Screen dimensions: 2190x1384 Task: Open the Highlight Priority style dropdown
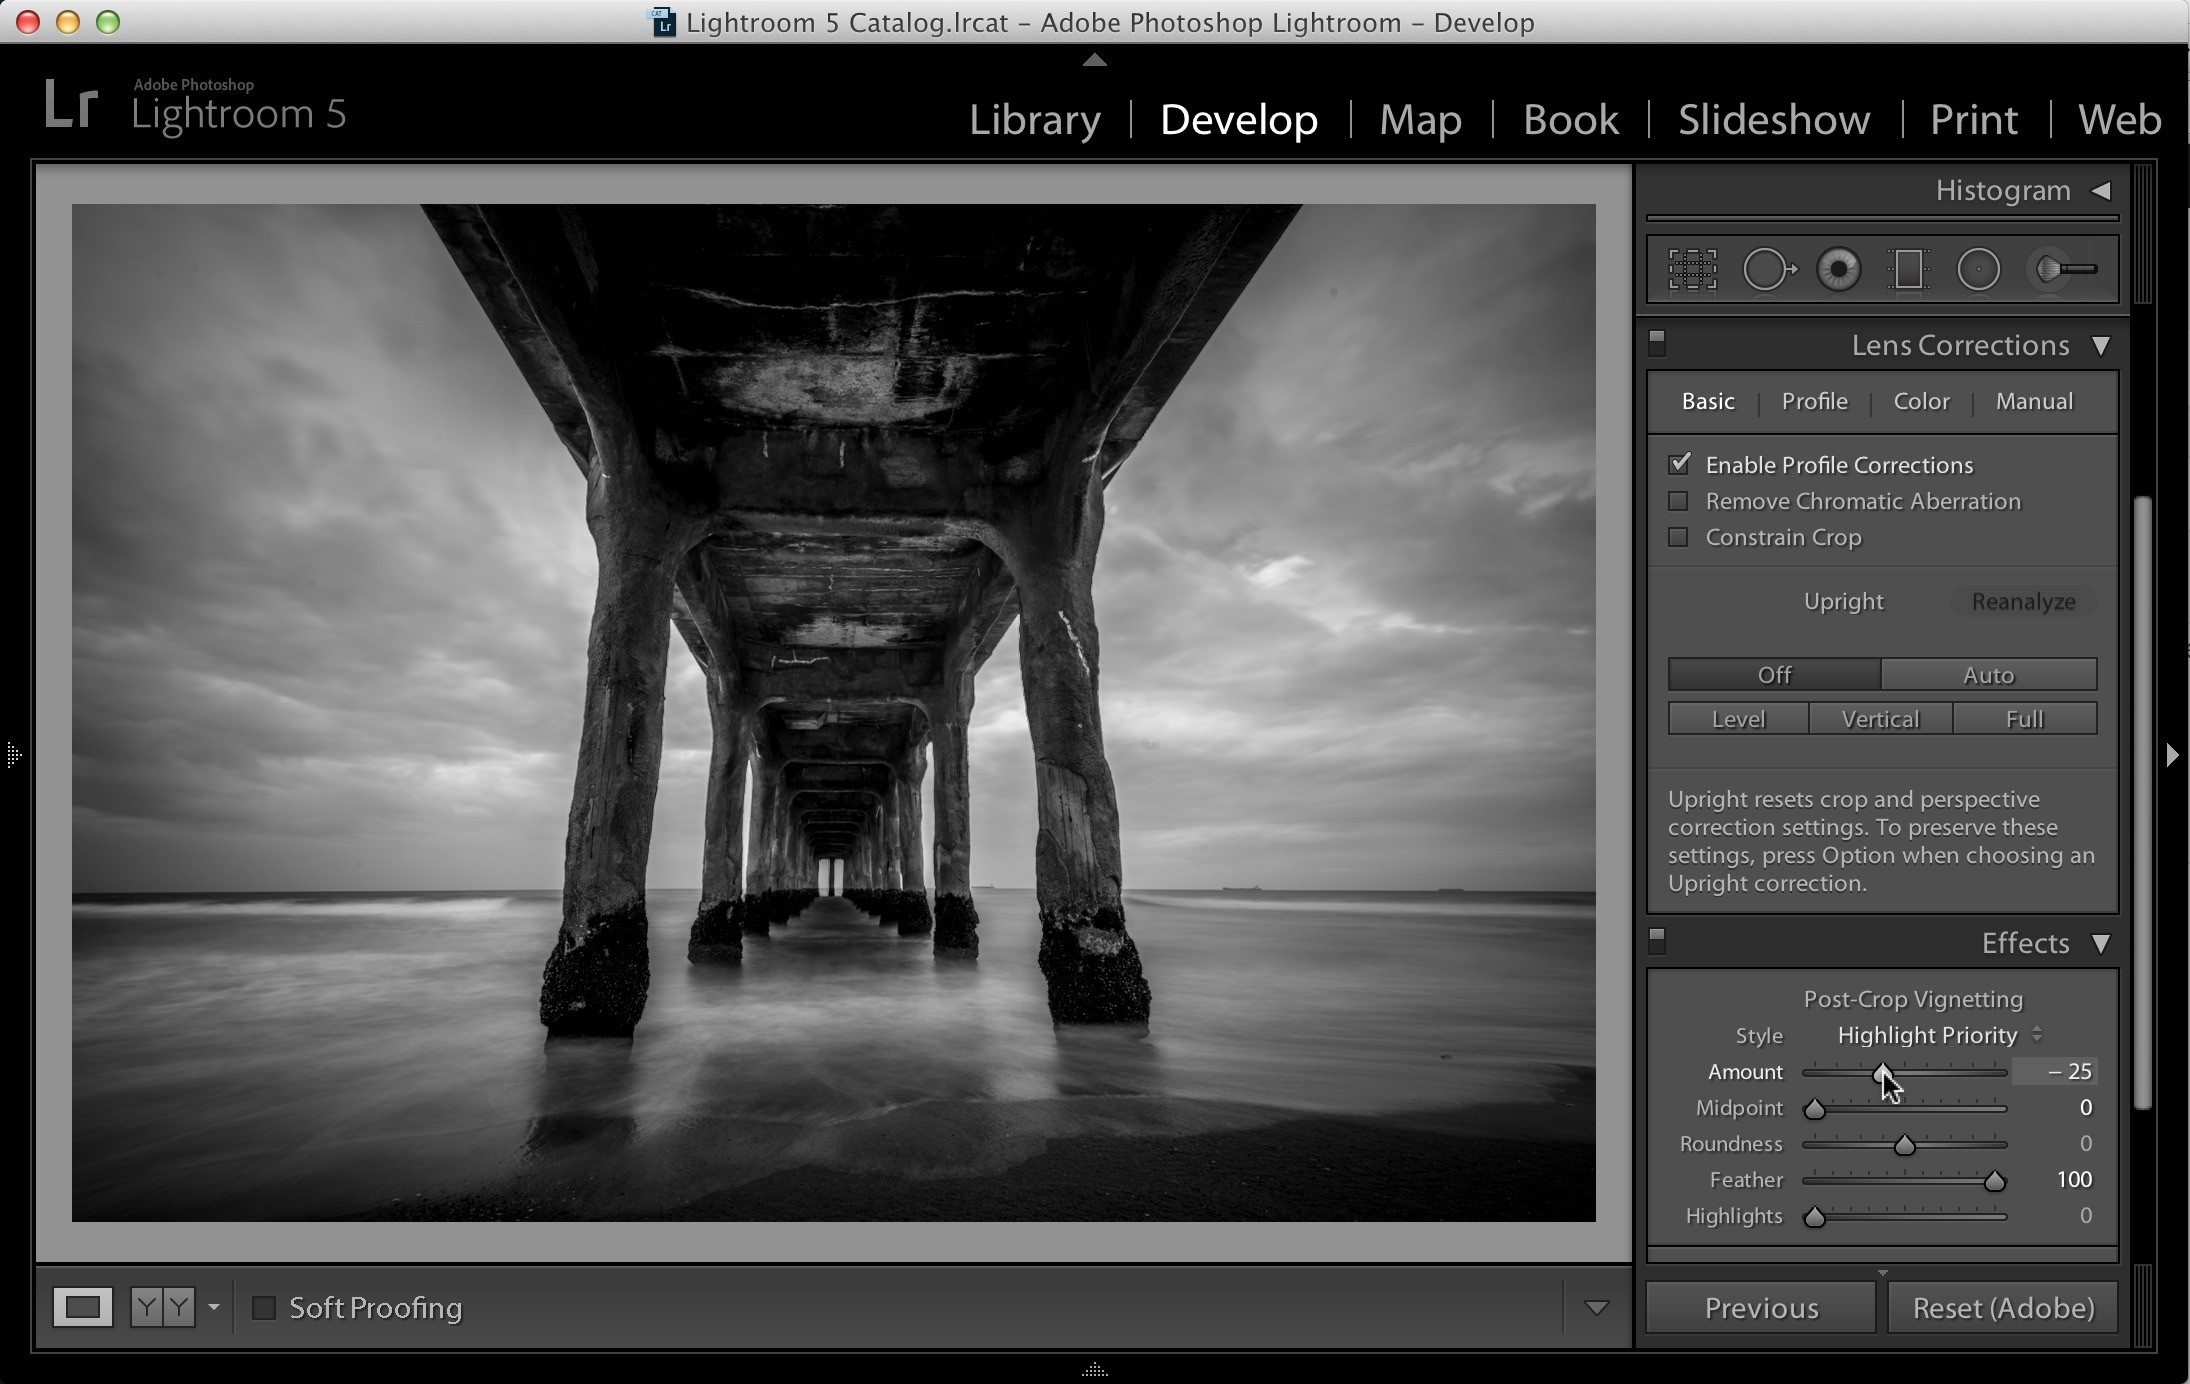[1938, 1035]
